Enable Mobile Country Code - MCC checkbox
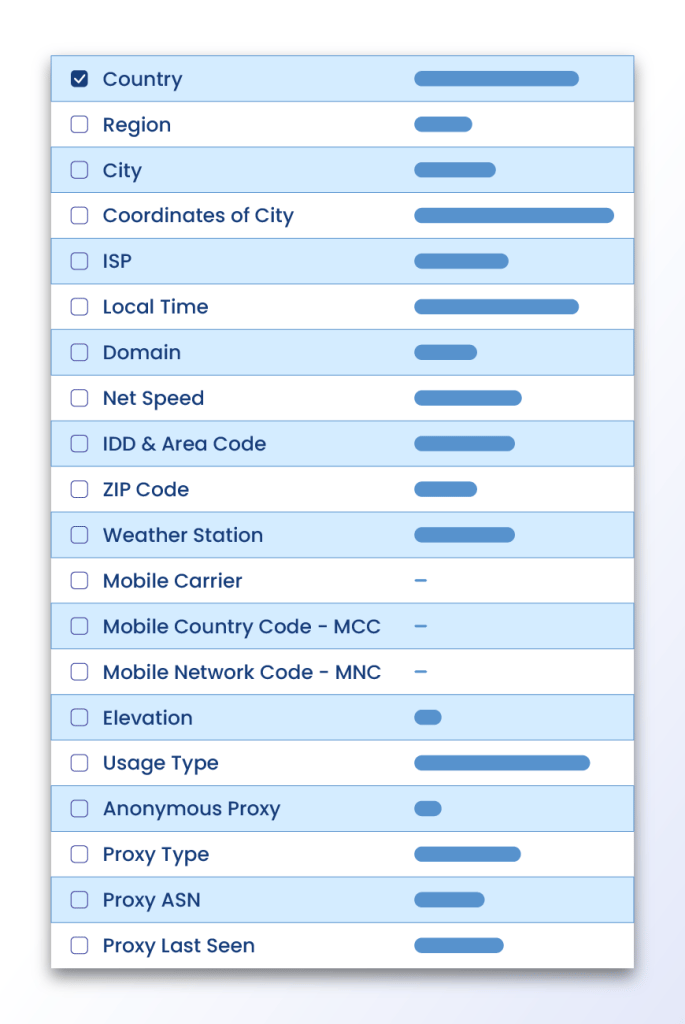685x1024 pixels. 79,626
